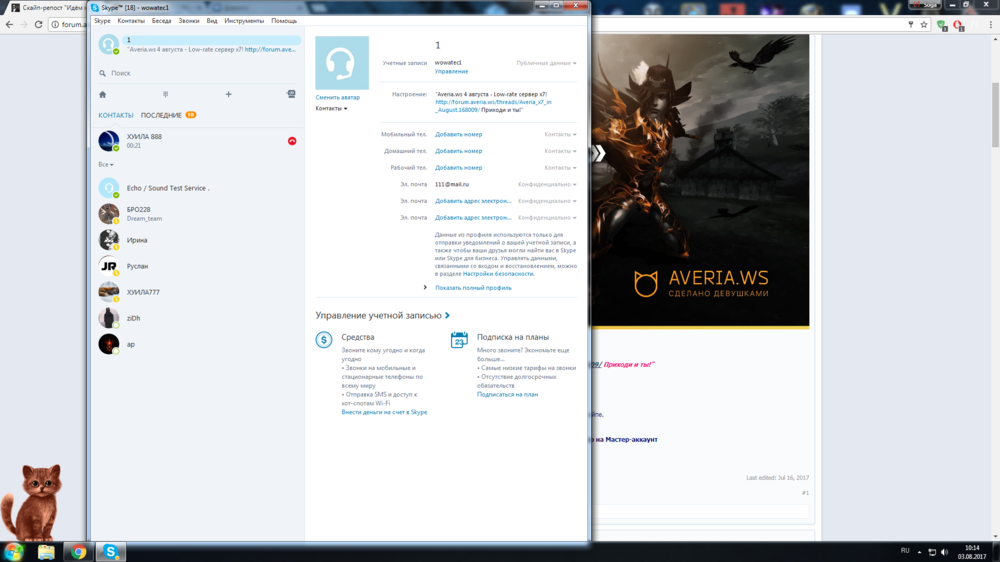Select contact 'Echo / Sound Test Service'
The width and height of the screenshot is (1000, 562).
click(167, 188)
